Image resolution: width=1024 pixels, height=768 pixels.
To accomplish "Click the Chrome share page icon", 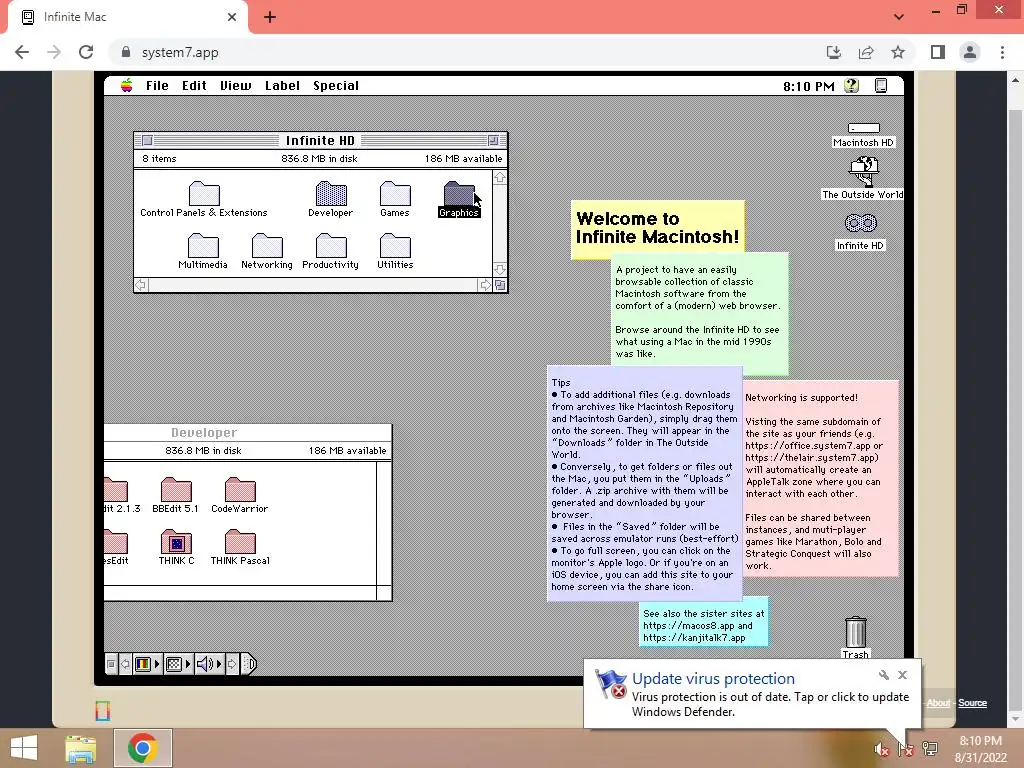I will pyautogui.click(x=866, y=52).
